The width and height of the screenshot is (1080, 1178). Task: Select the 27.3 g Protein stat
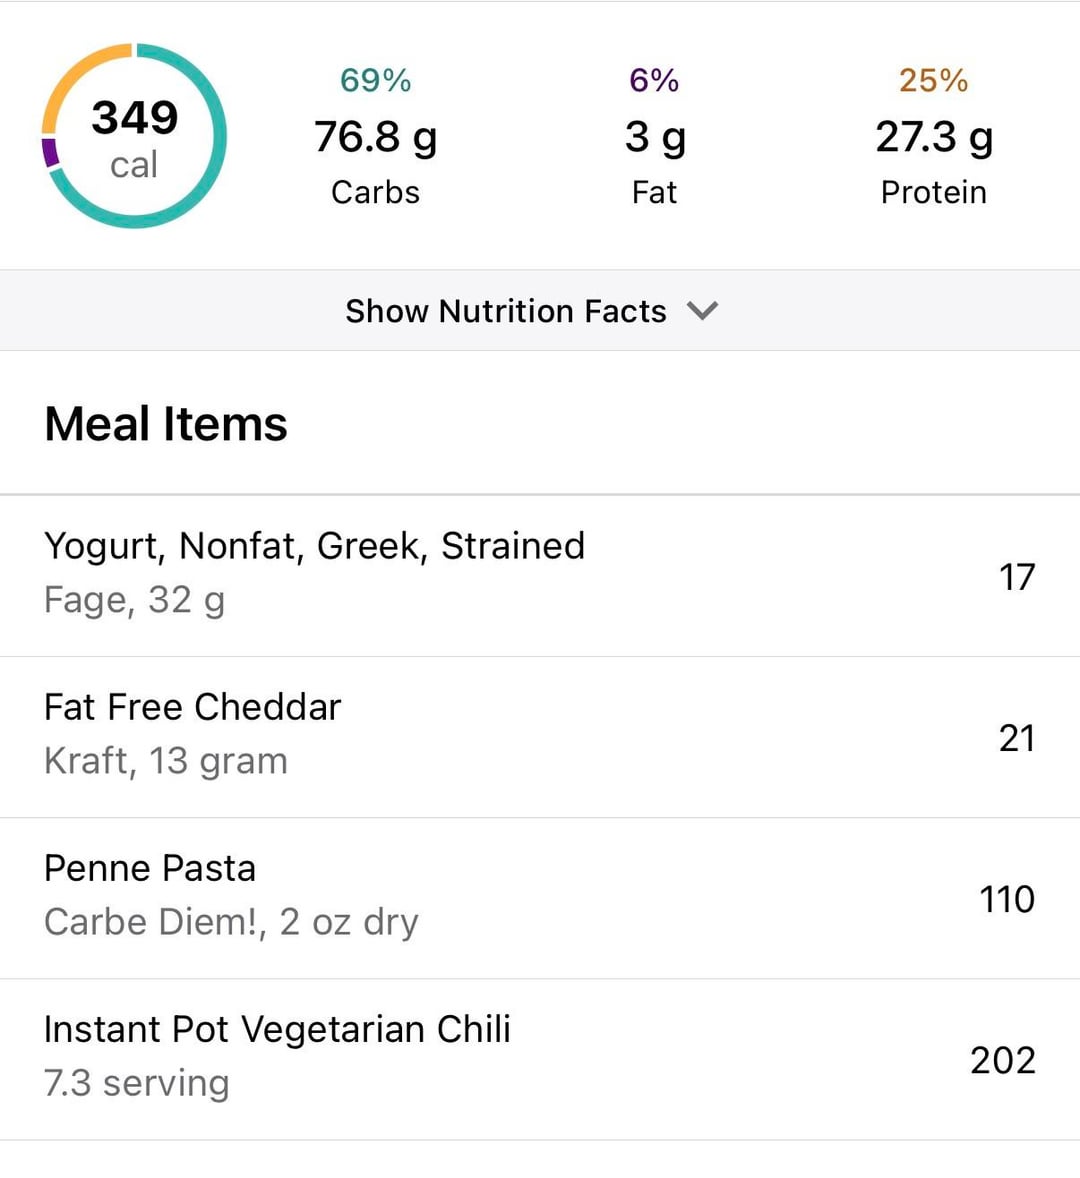933,138
